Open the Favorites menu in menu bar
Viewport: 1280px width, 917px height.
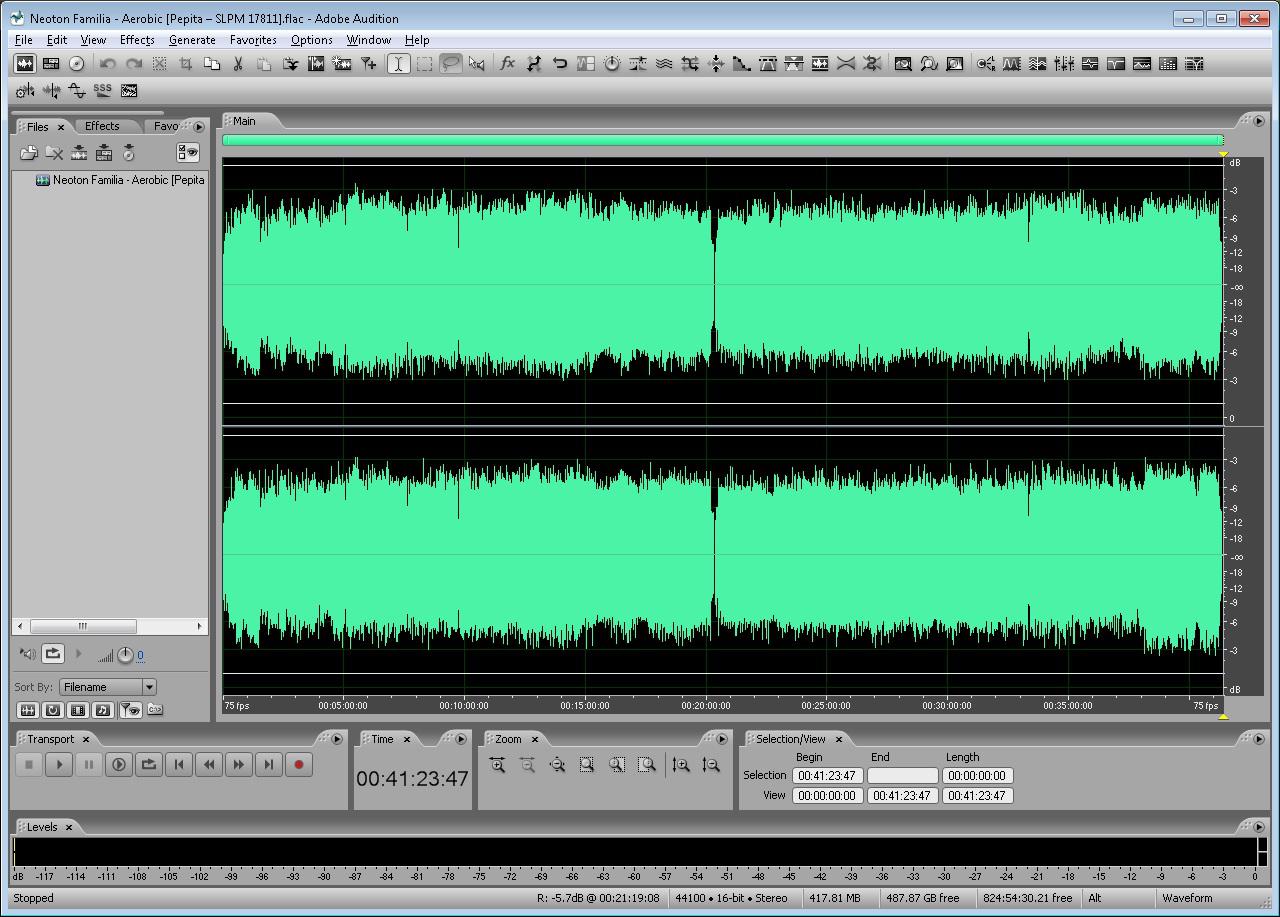[253, 40]
